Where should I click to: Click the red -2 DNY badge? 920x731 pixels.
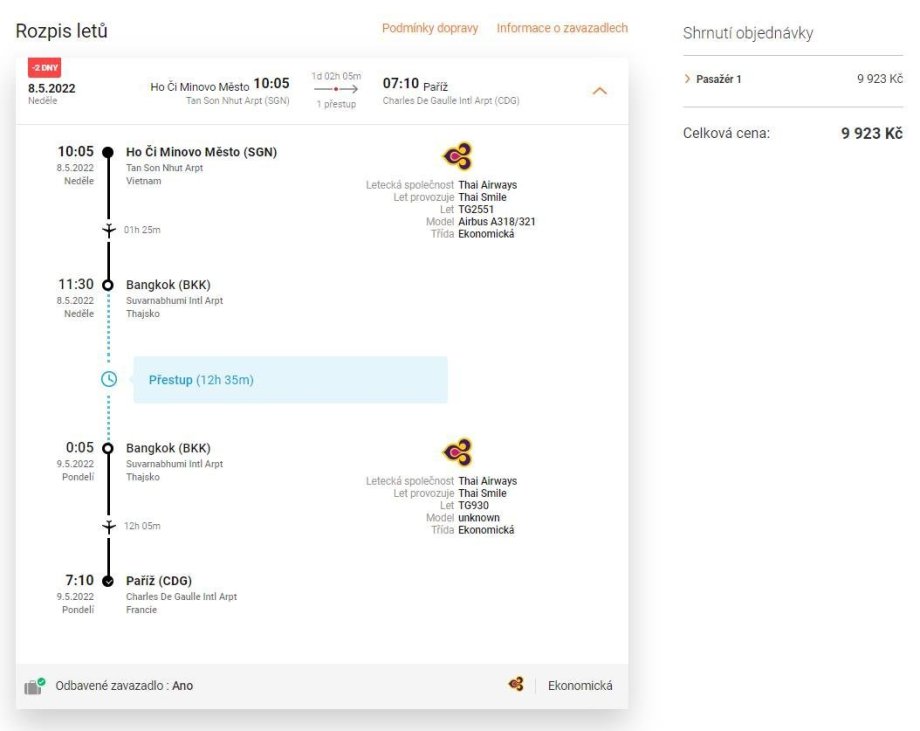tap(44, 68)
